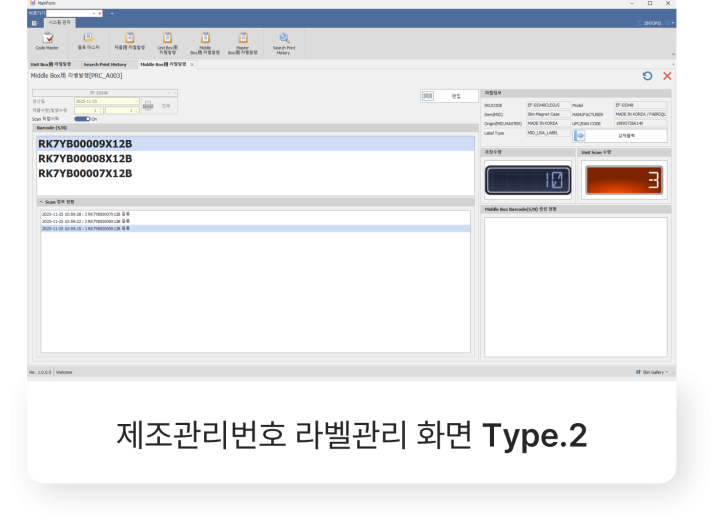This screenshot has width=720, height=525.
Task: Click the Model field in label info
Action: (x=641, y=105)
